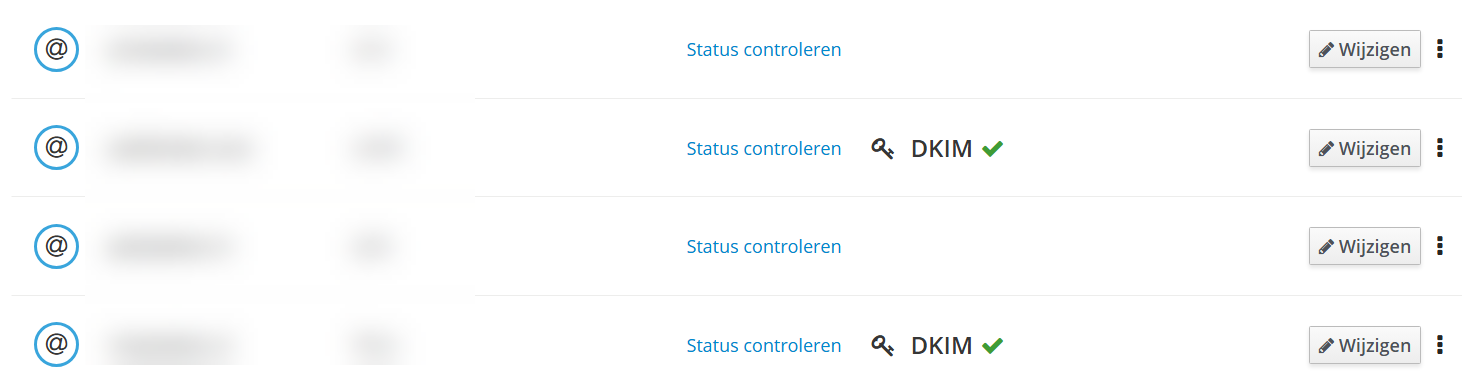
Task: Click the @ icon in the third row
Action: [x=56, y=246]
